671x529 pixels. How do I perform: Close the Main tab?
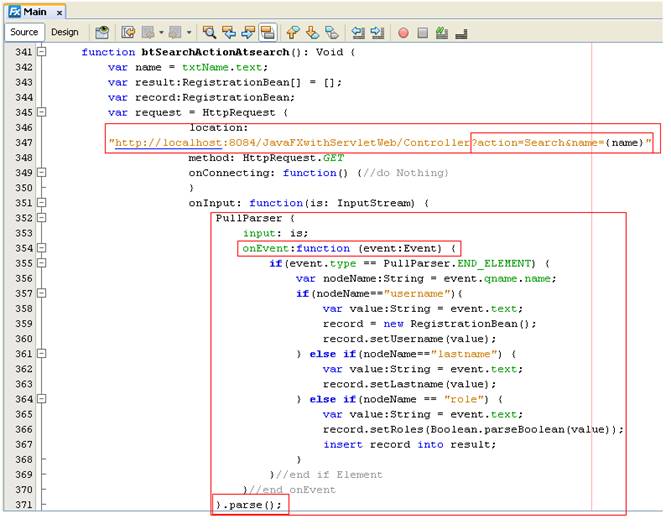(59, 13)
